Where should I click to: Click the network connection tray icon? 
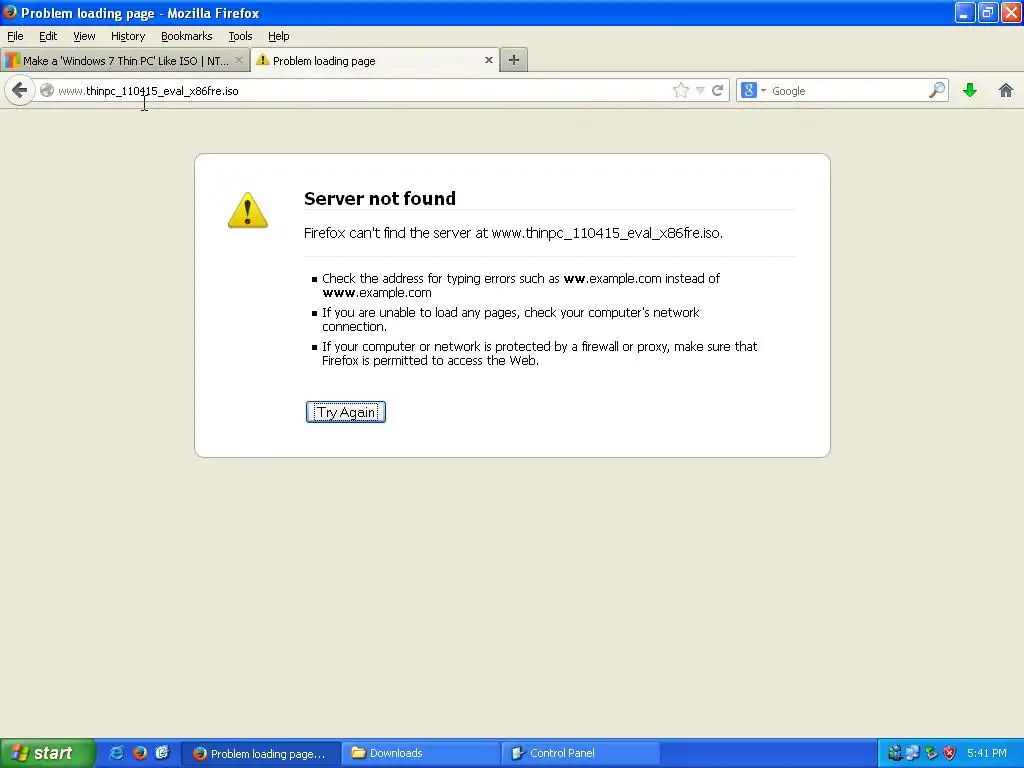click(x=913, y=753)
